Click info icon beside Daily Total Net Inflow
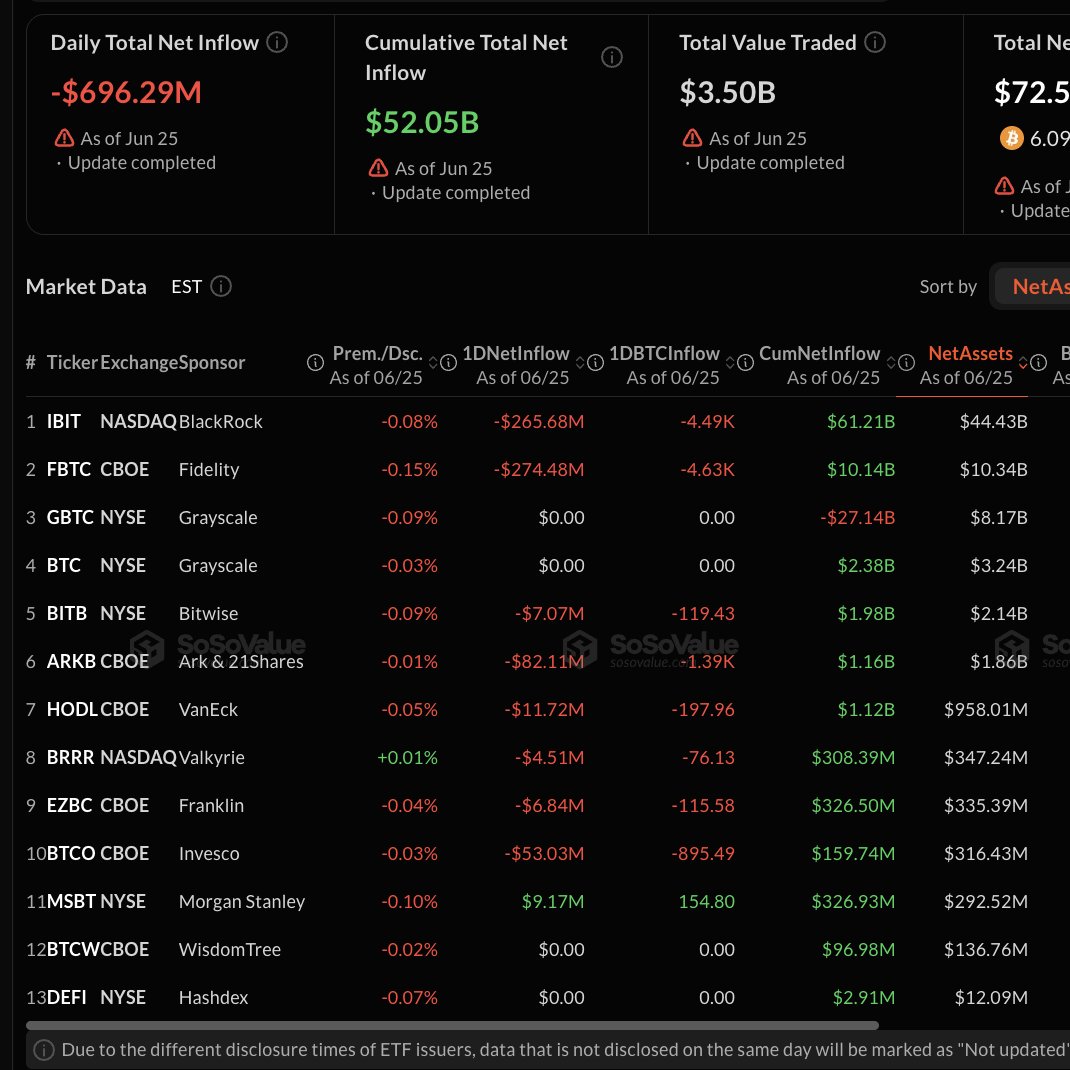Viewport: 1070px width, 1070px height. click(x=276, y=42)
